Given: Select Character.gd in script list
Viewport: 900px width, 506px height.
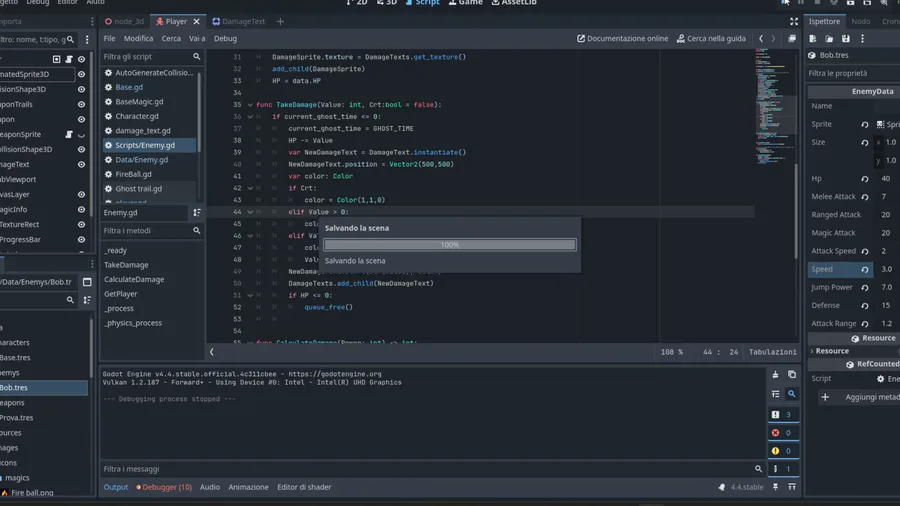Looking at the screenshot, I should pos(137,116).
